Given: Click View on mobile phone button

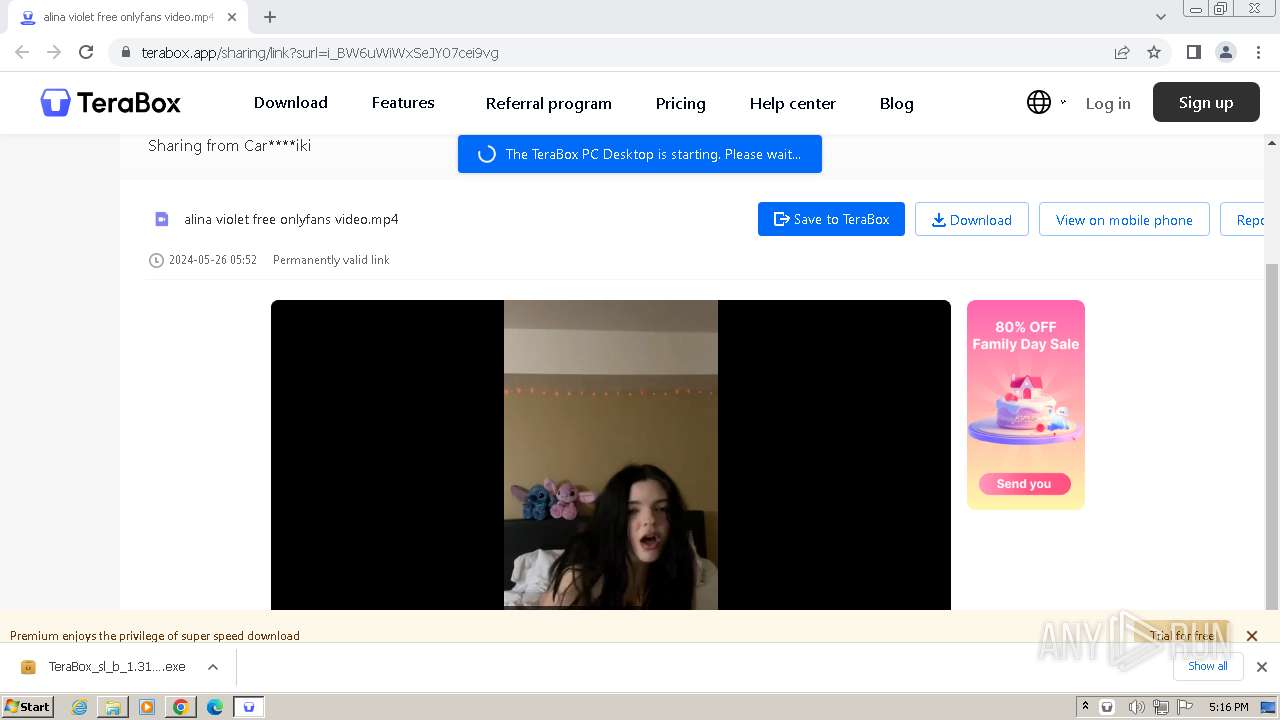Looking at the screenshot, I should pos(1124,219).
